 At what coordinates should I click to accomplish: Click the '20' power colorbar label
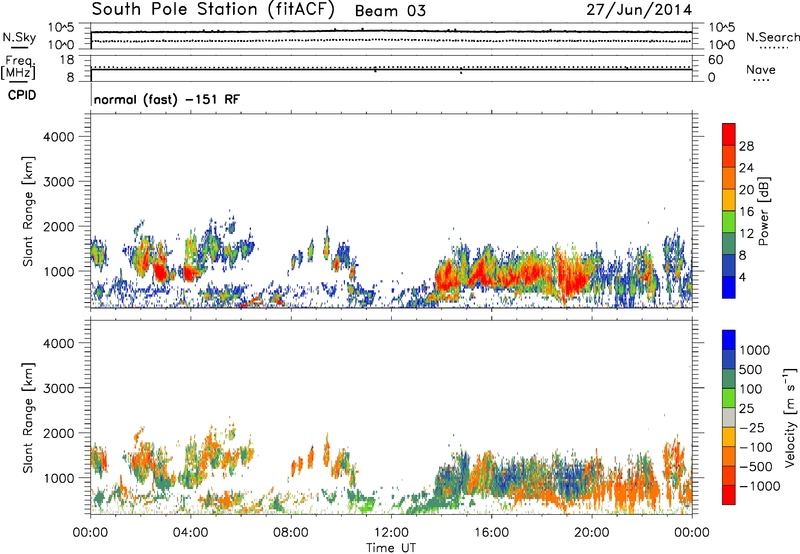click(x=746, y=190)
